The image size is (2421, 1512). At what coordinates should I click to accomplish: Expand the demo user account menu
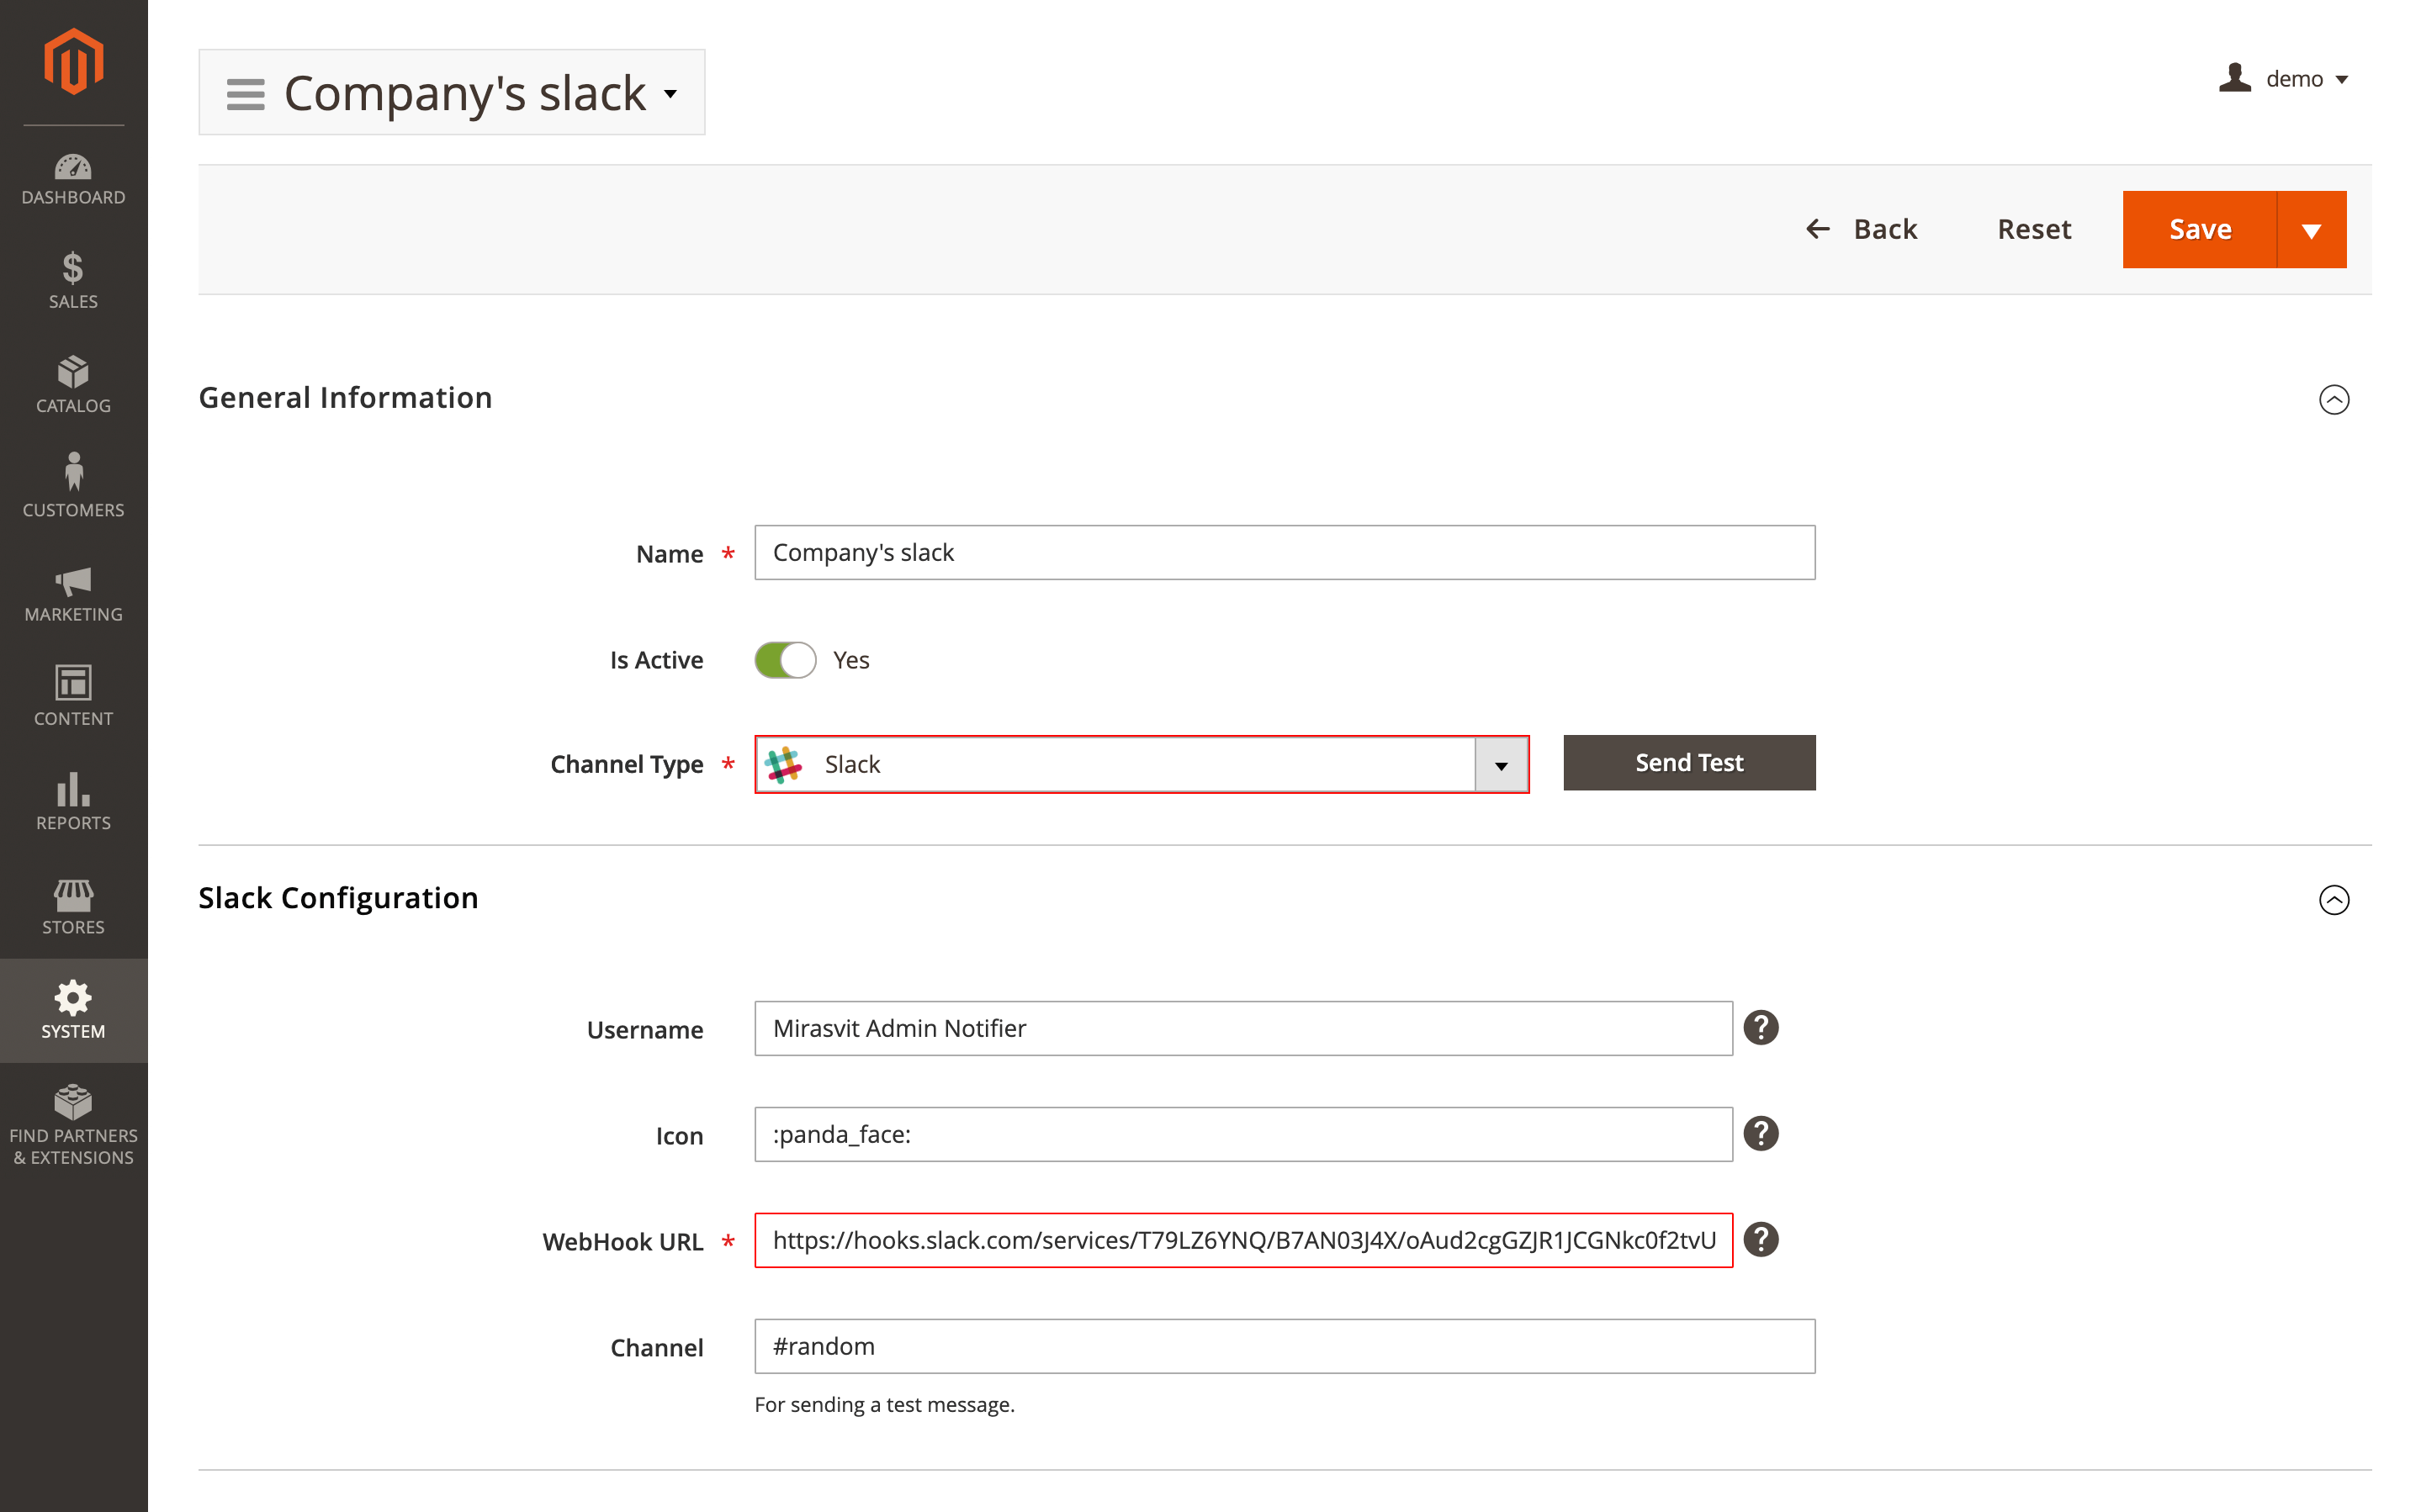pyautogui.click(x=2298, y=79)
